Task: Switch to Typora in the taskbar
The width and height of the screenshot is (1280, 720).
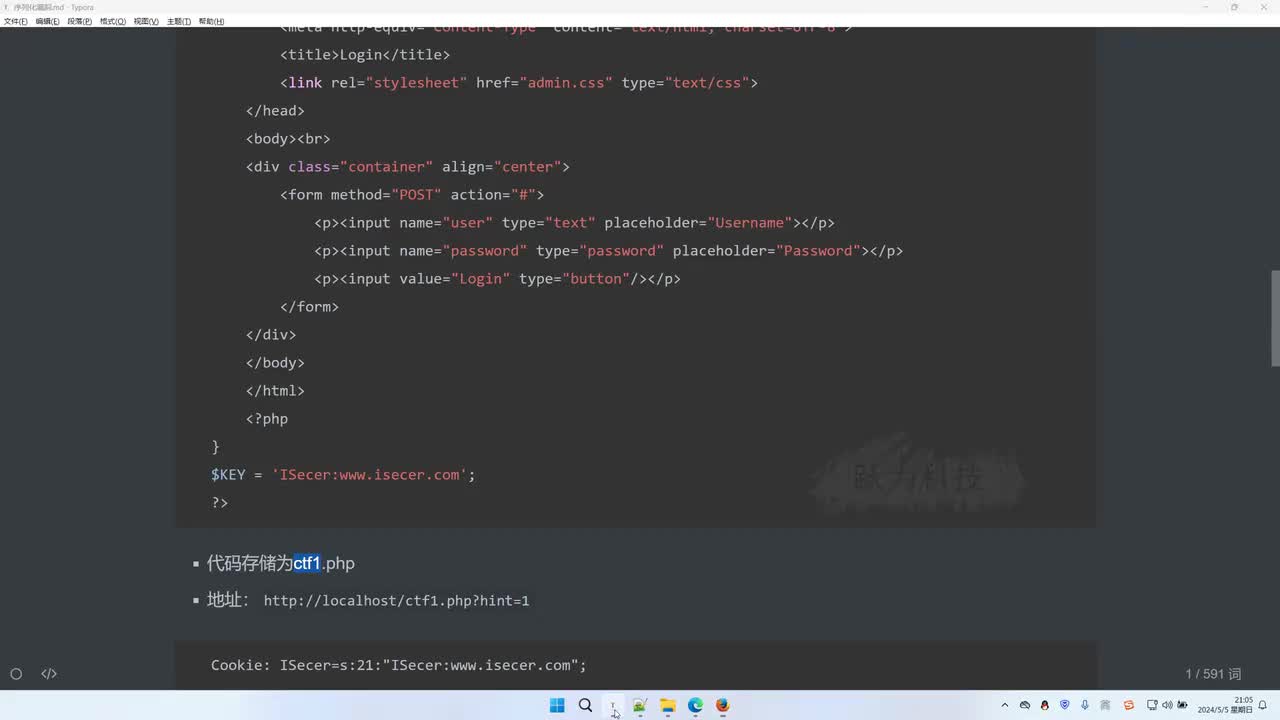Action: [x=613, y=705]
